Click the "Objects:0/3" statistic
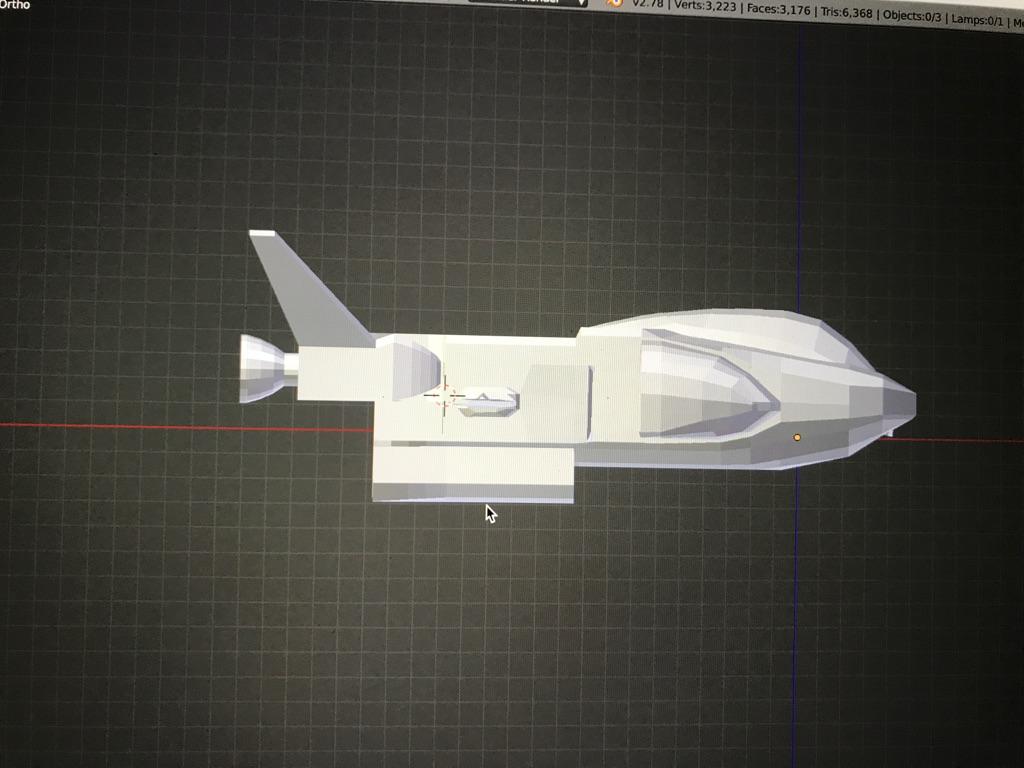 (912, 16)
